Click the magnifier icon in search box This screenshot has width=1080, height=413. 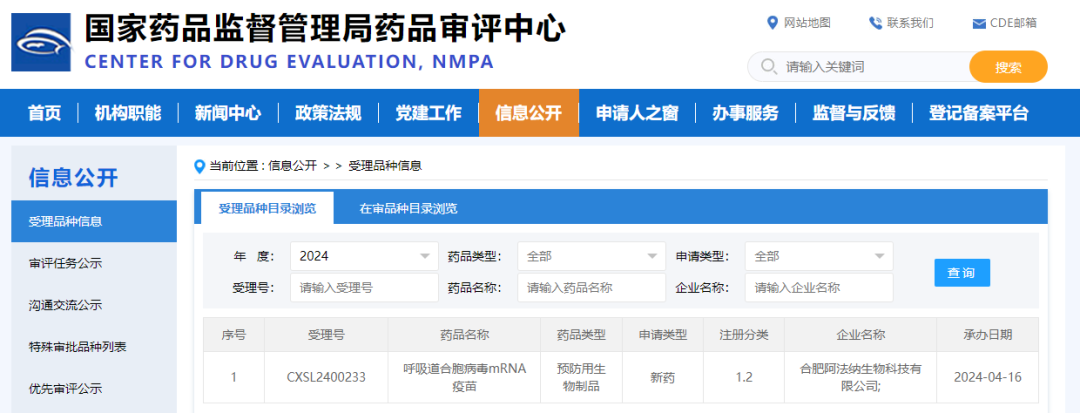768,67
